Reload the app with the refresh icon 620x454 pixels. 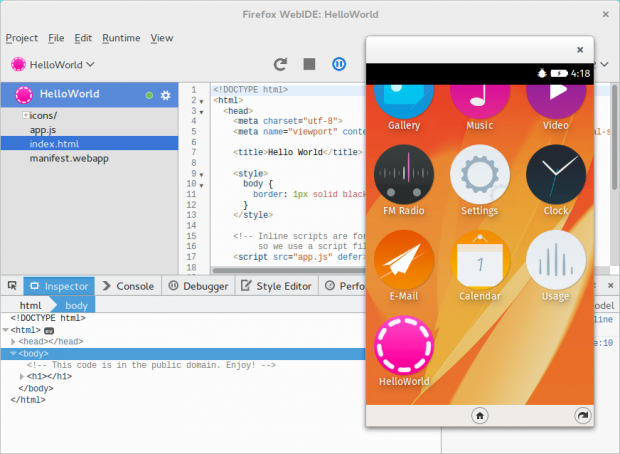280,64
